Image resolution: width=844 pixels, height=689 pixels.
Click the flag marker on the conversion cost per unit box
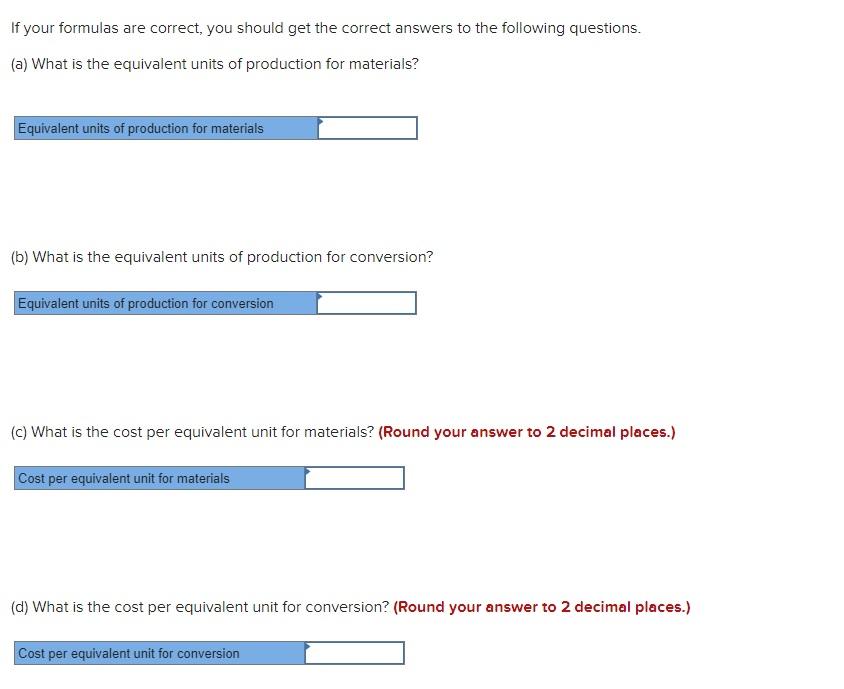click(x=306, y=644)
